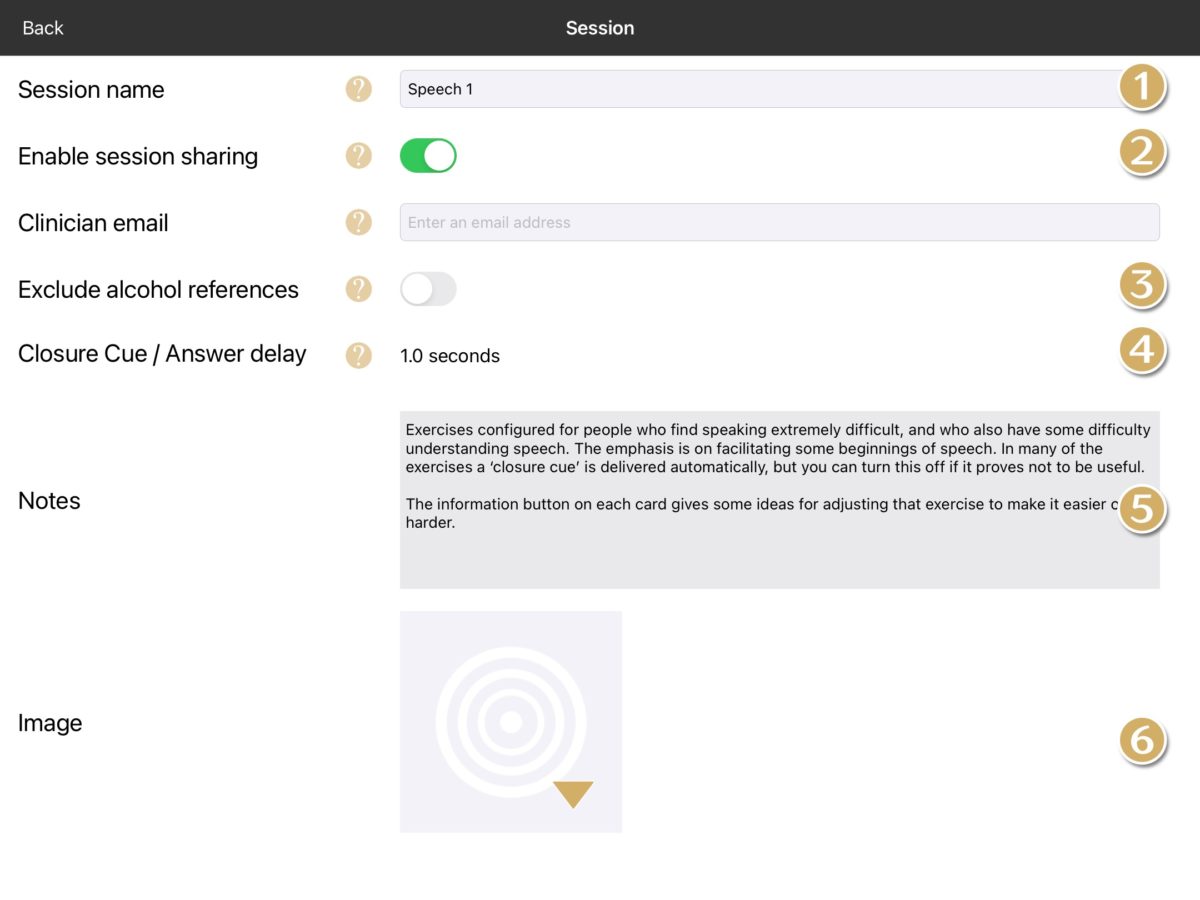The height and width of the screenshot is (900, 1200).
Task: Change the 1.0 seconds delay value
Action: click(x=450, y=356)
